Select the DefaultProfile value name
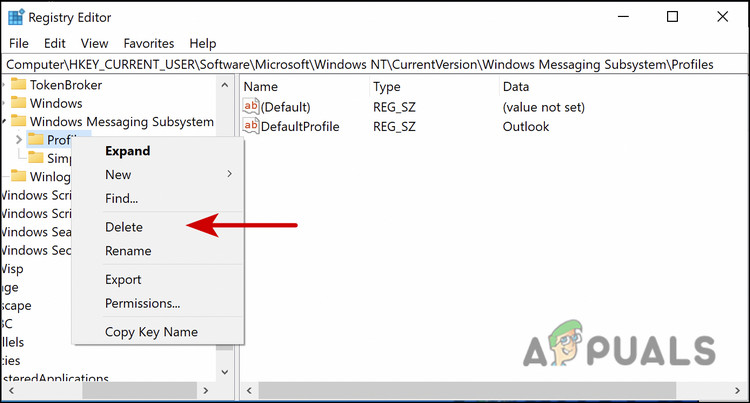 click(x=300, y=127)
